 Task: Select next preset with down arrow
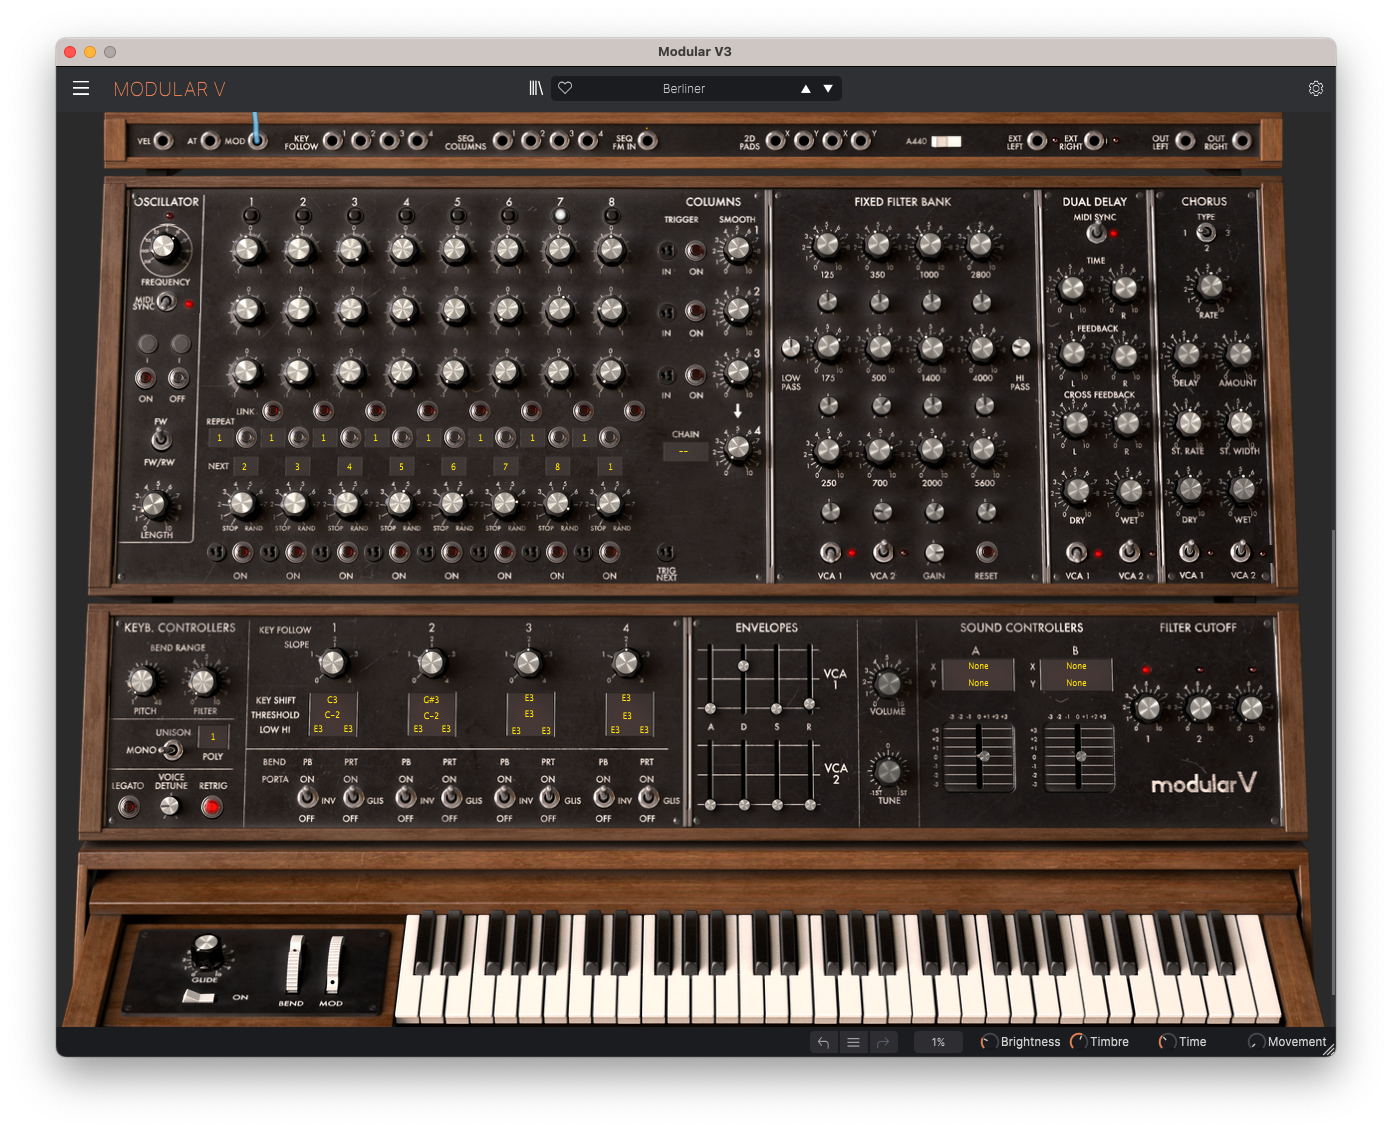click(828, 88)
